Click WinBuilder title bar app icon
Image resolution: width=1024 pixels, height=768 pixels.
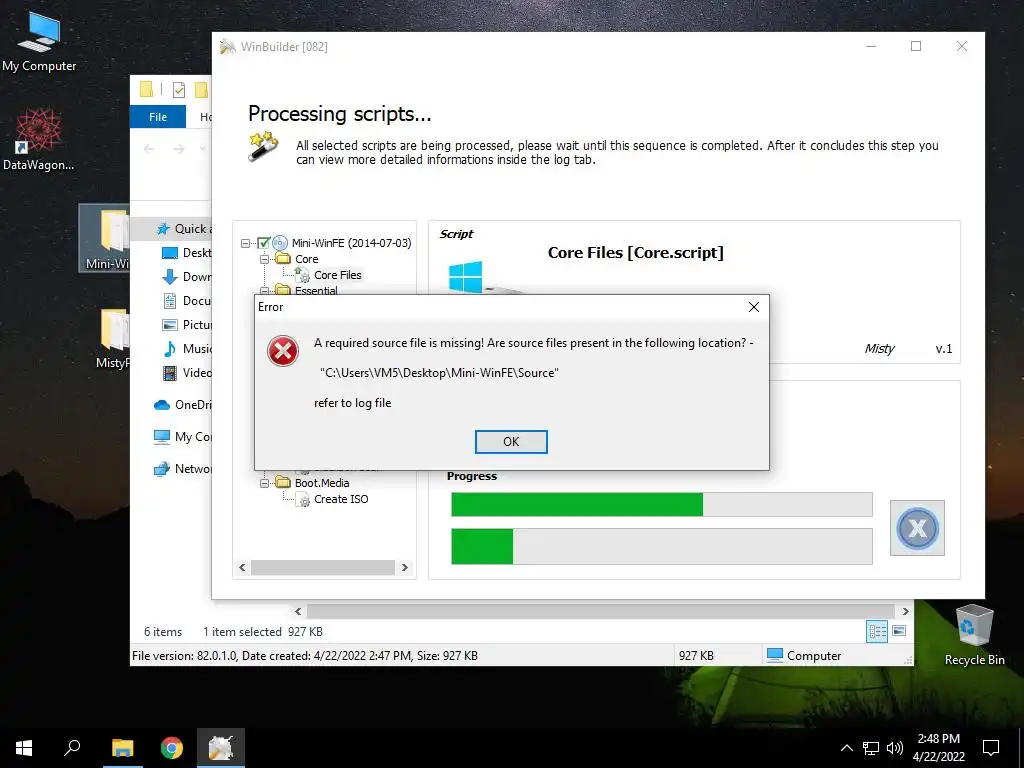point(227,46)
